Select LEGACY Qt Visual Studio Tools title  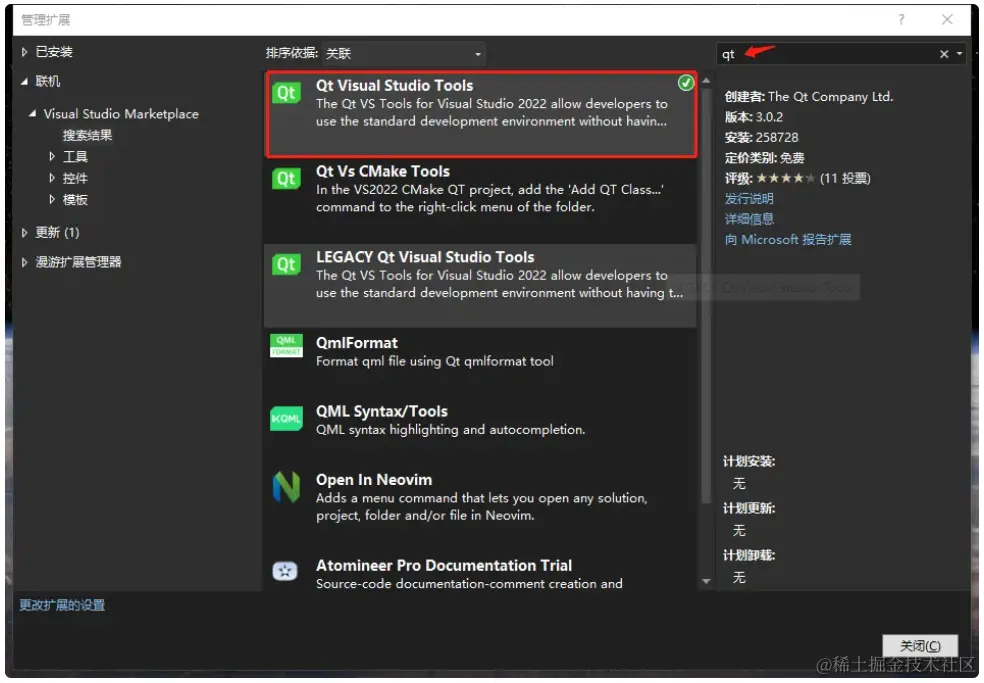[425, 257]
